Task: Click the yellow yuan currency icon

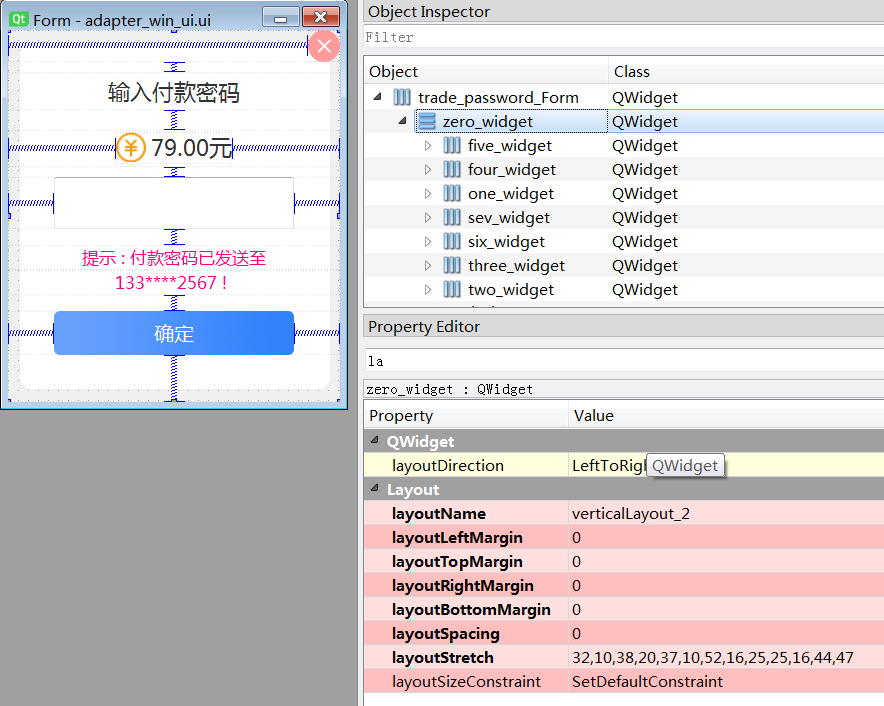Action: pos(130,148)
